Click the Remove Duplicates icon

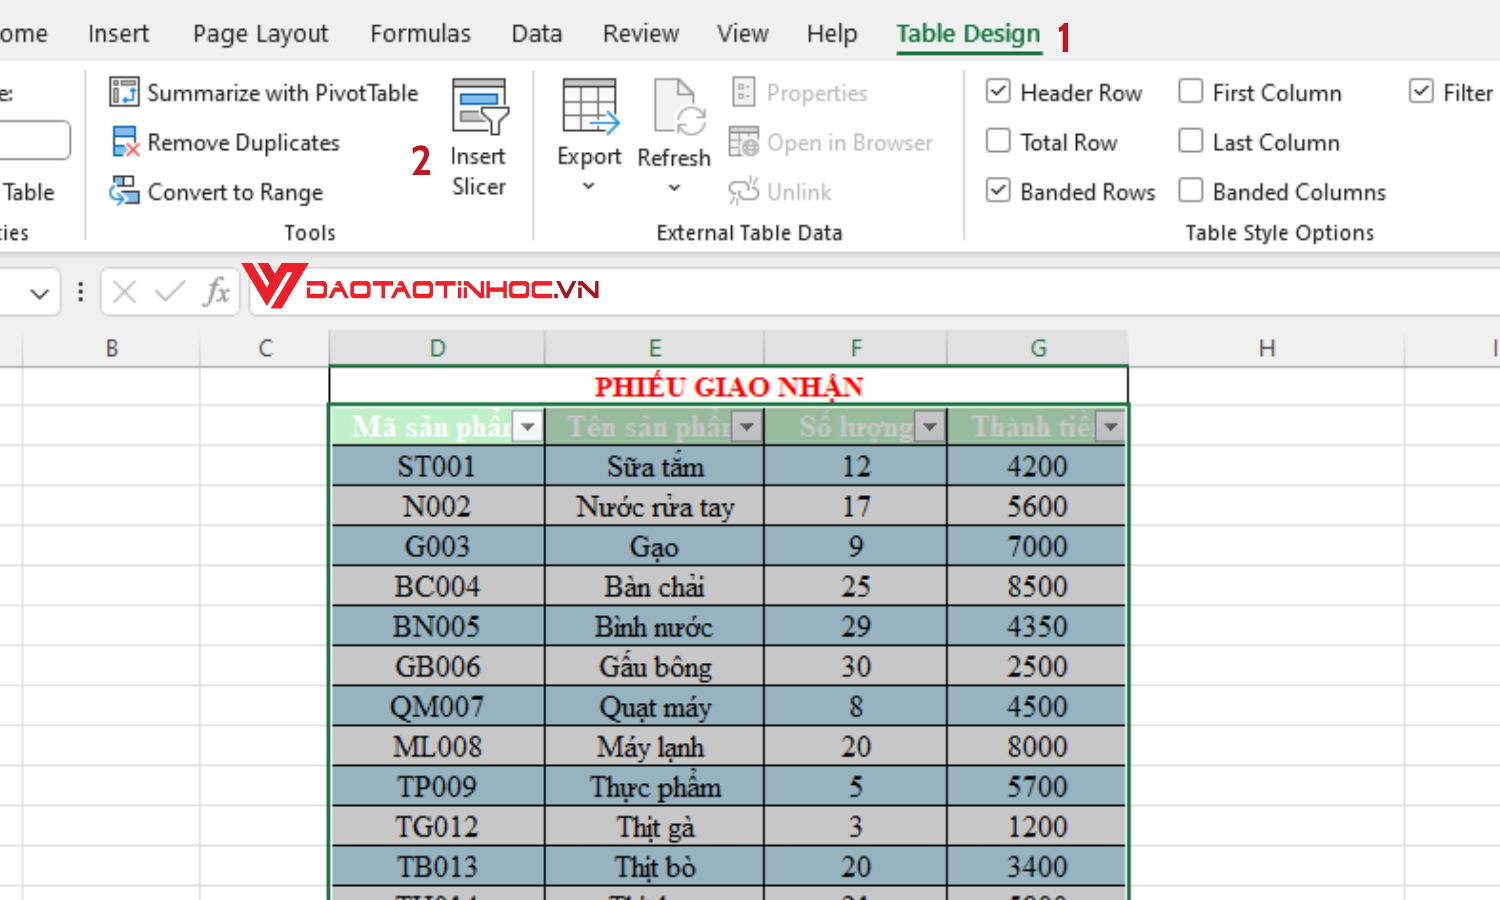tap(124, 142)
